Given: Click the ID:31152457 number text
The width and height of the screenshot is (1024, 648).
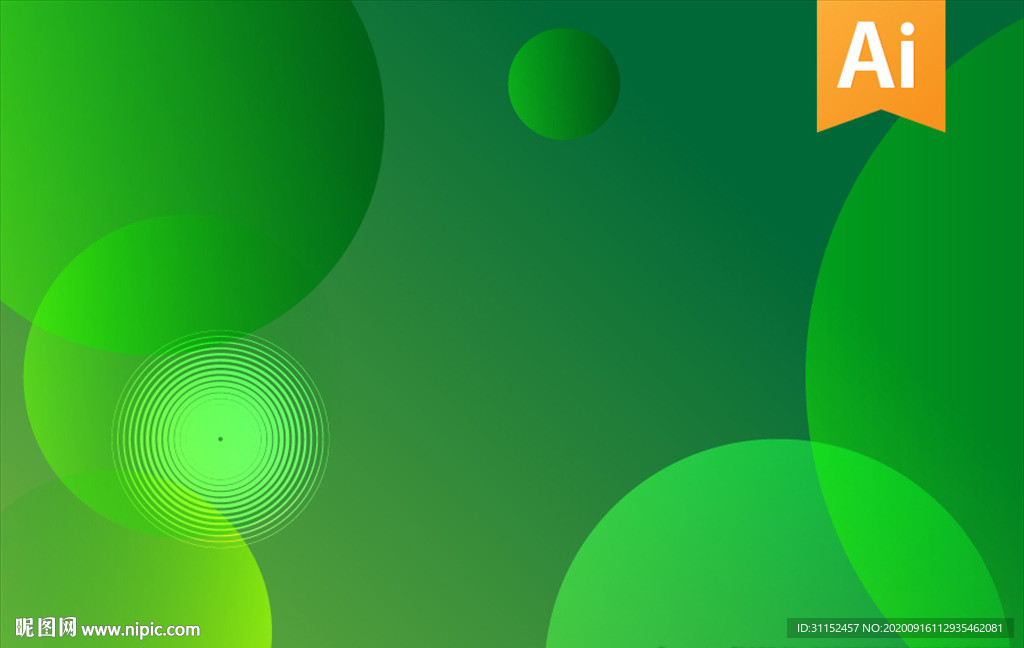Looking at the screenshot, I should tap(827, 628).
